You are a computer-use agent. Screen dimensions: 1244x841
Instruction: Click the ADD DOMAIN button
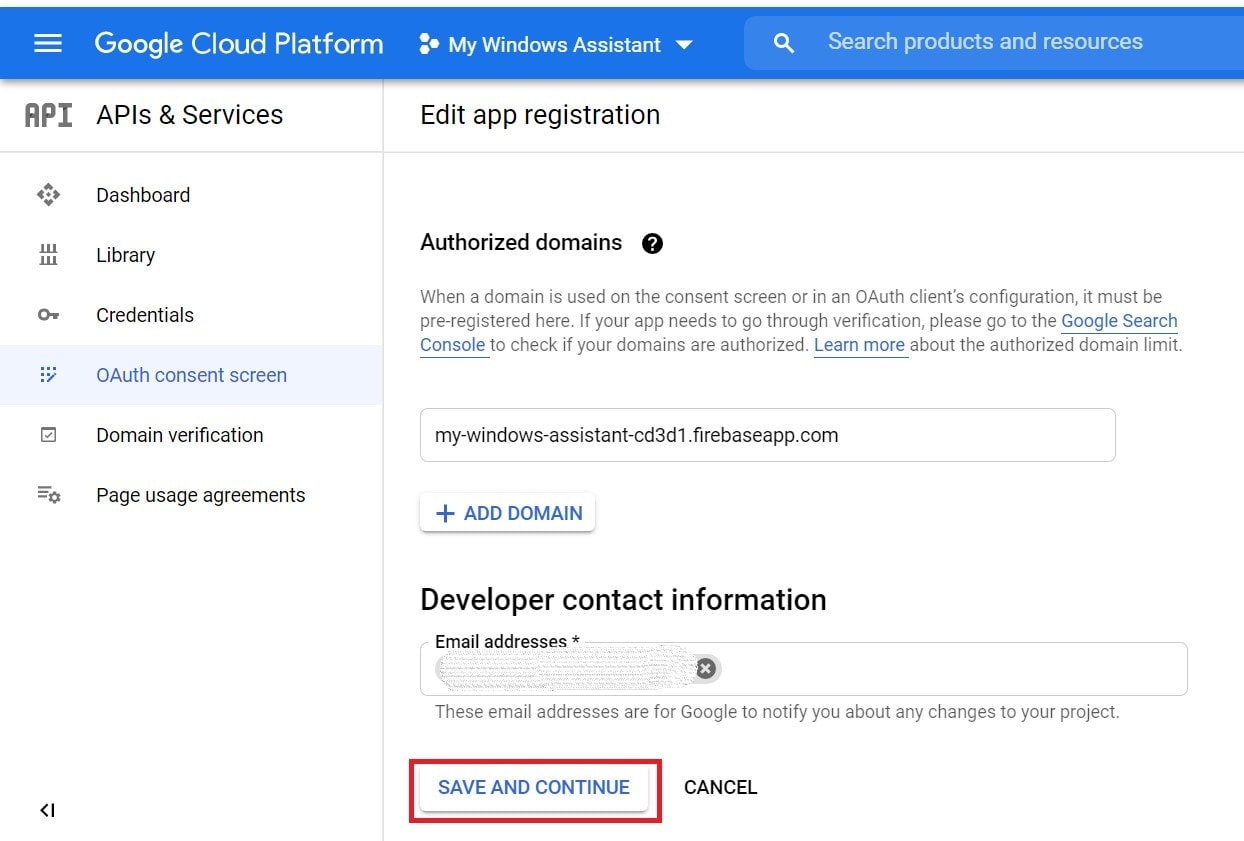pyautogui.click(x=508, y=513)
